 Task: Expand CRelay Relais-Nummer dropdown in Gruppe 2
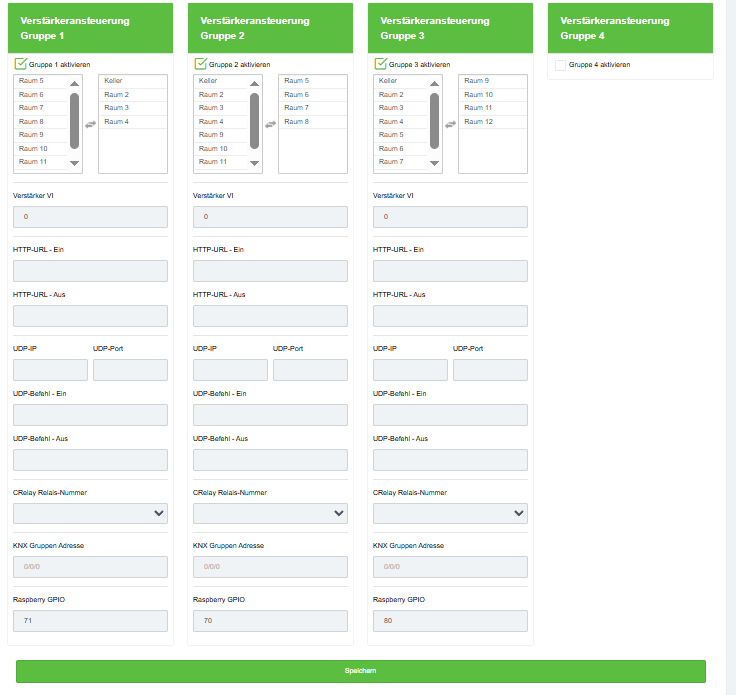270,513
